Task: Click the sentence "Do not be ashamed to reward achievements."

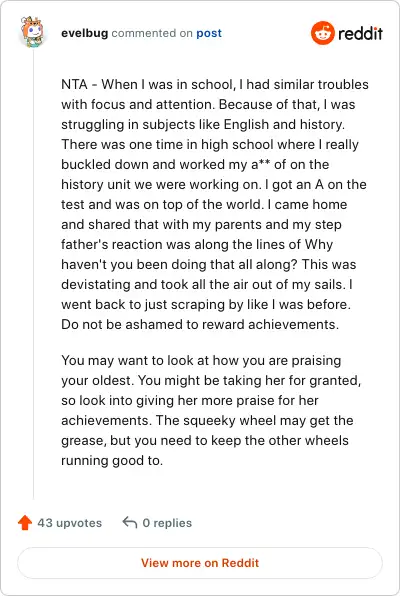Action: click(x=200, y=325)
